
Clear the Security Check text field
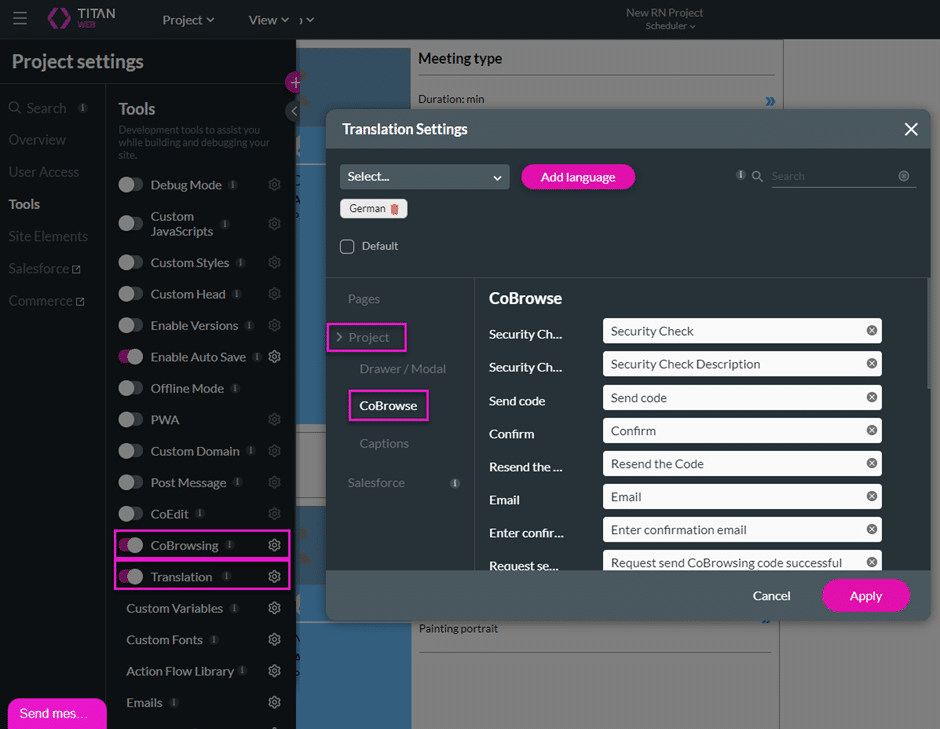click(x=871, y=331)
